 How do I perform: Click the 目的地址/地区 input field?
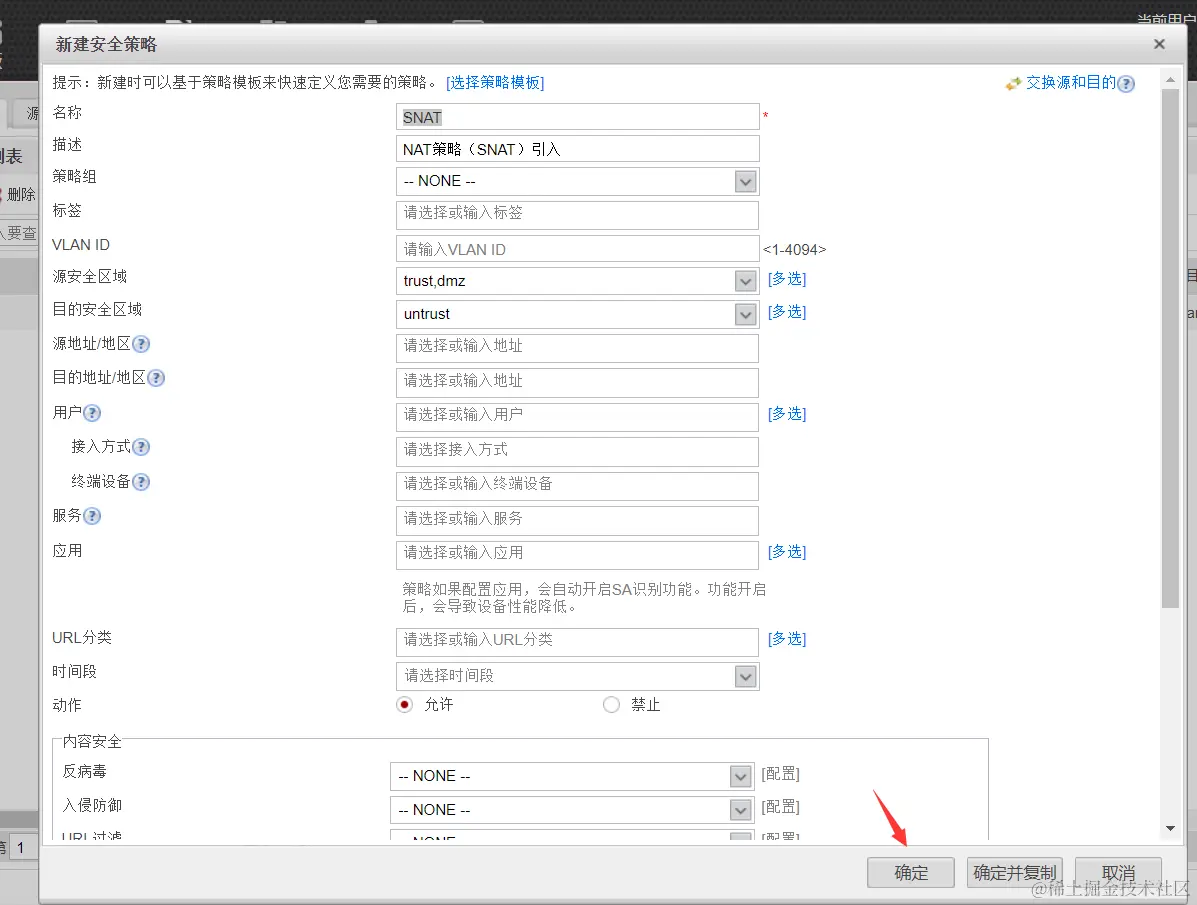577,383
